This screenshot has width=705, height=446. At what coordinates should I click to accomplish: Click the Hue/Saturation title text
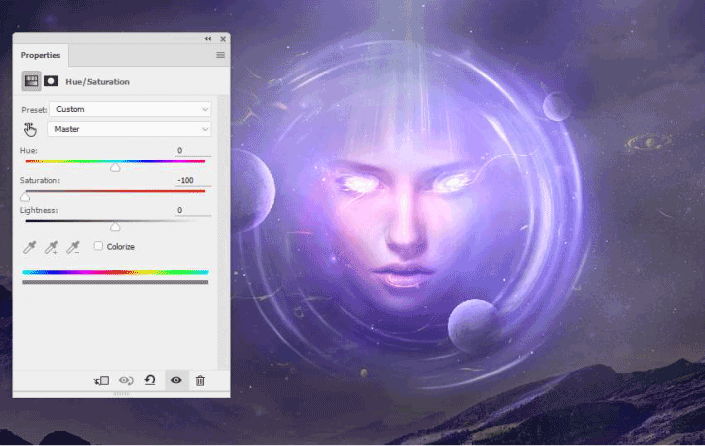pyautogui.click(x=98, y=82)
